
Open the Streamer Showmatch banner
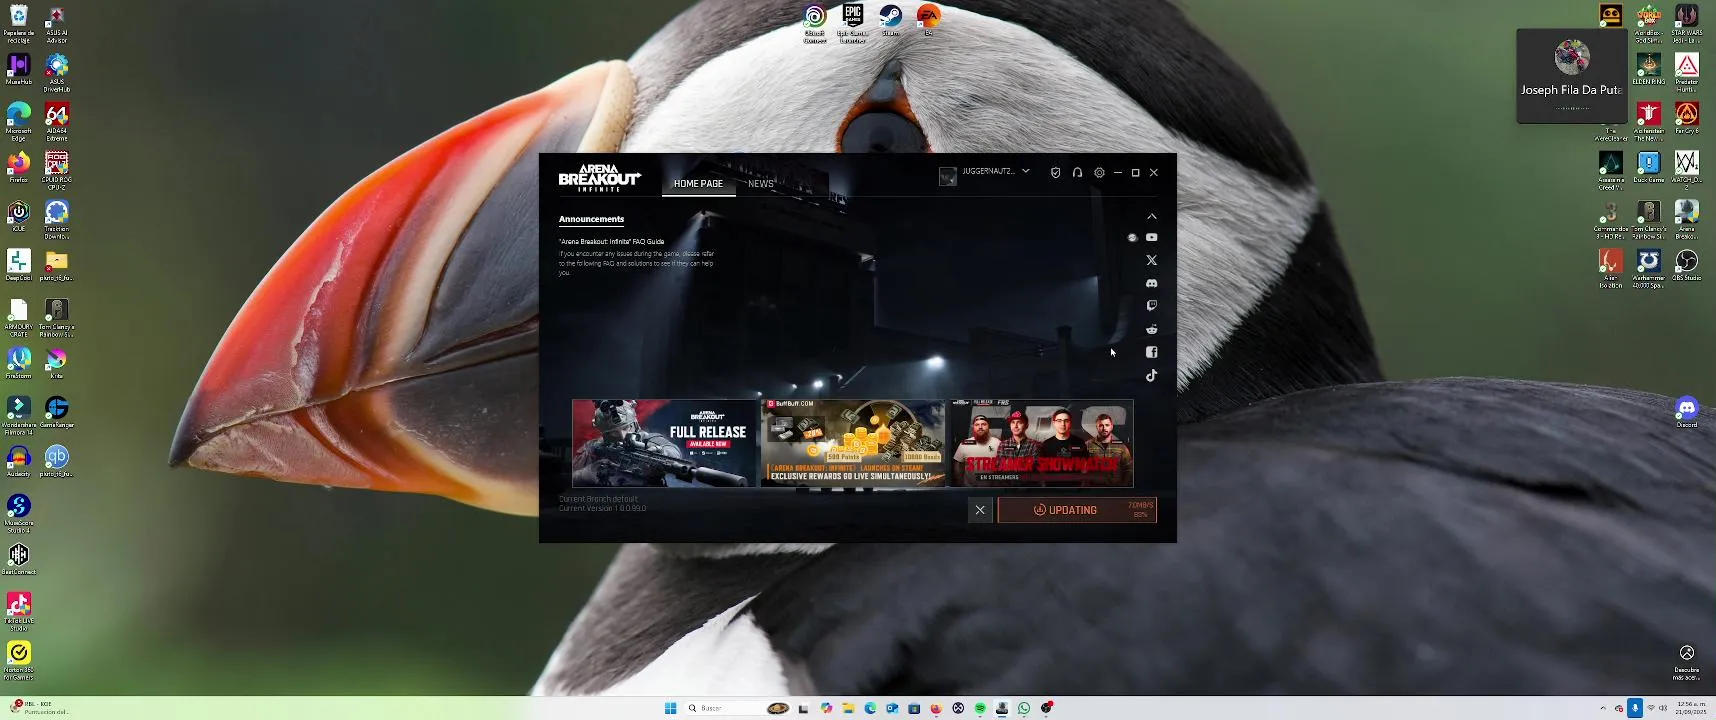pyautogui.click(x=1041, y=443)
